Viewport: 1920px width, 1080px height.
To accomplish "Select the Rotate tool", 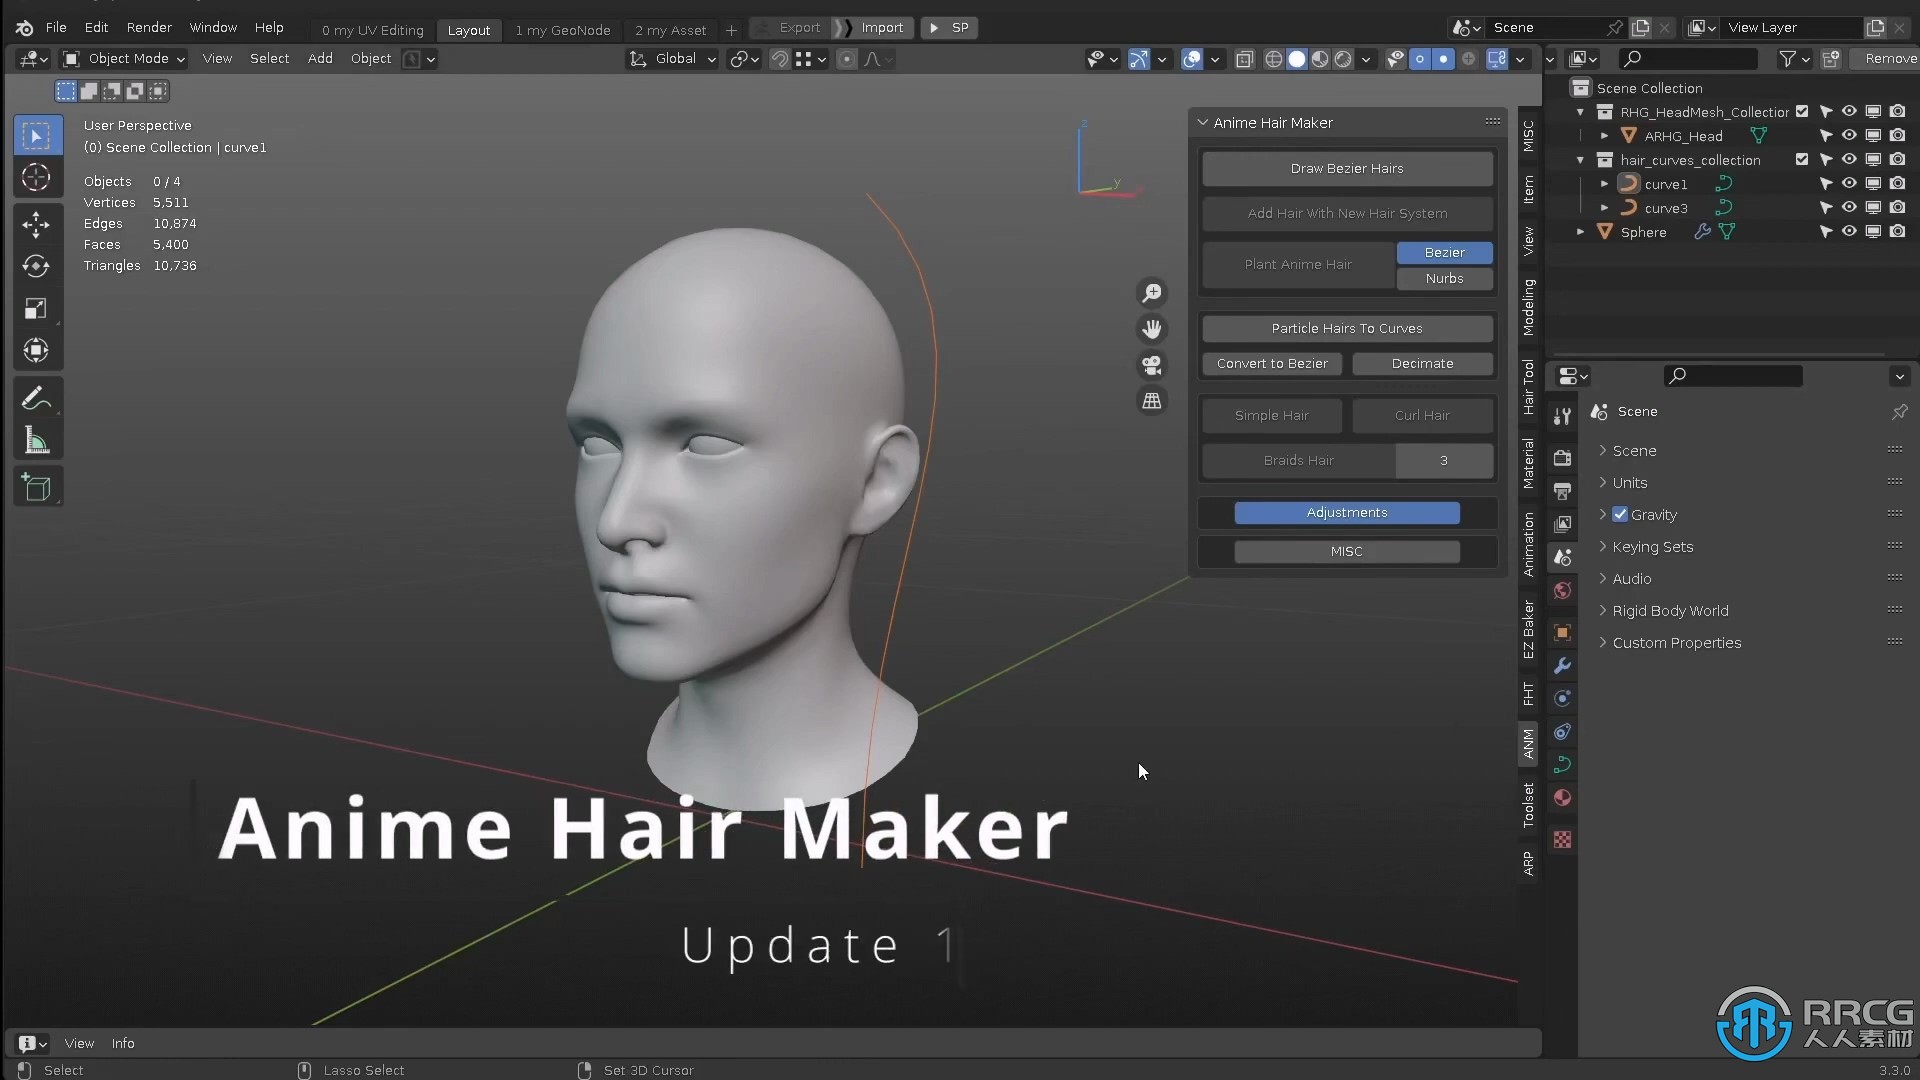I will (x=36, y=266).
